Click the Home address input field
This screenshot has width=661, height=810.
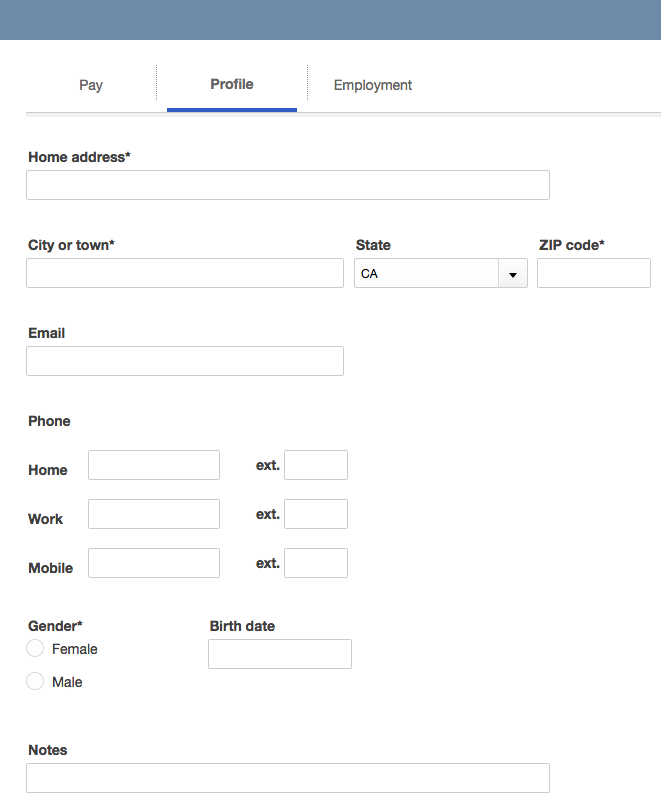pos(288,185)
